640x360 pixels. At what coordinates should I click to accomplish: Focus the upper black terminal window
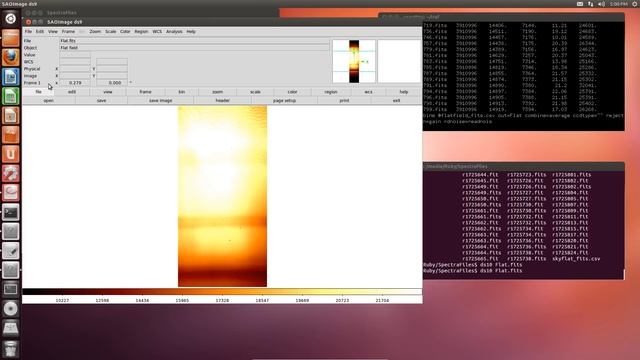coord(524,76)
